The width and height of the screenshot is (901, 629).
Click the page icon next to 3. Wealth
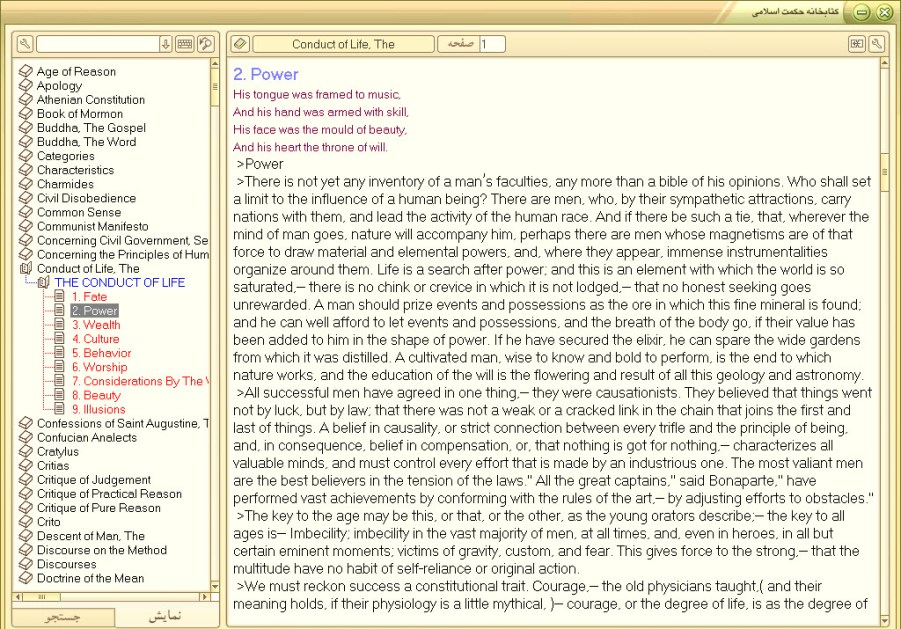[59, 325]
